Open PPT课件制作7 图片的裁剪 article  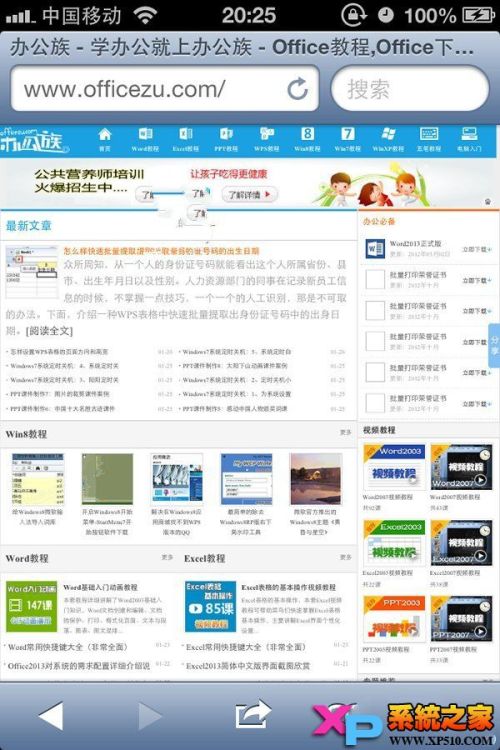point(59,394)
